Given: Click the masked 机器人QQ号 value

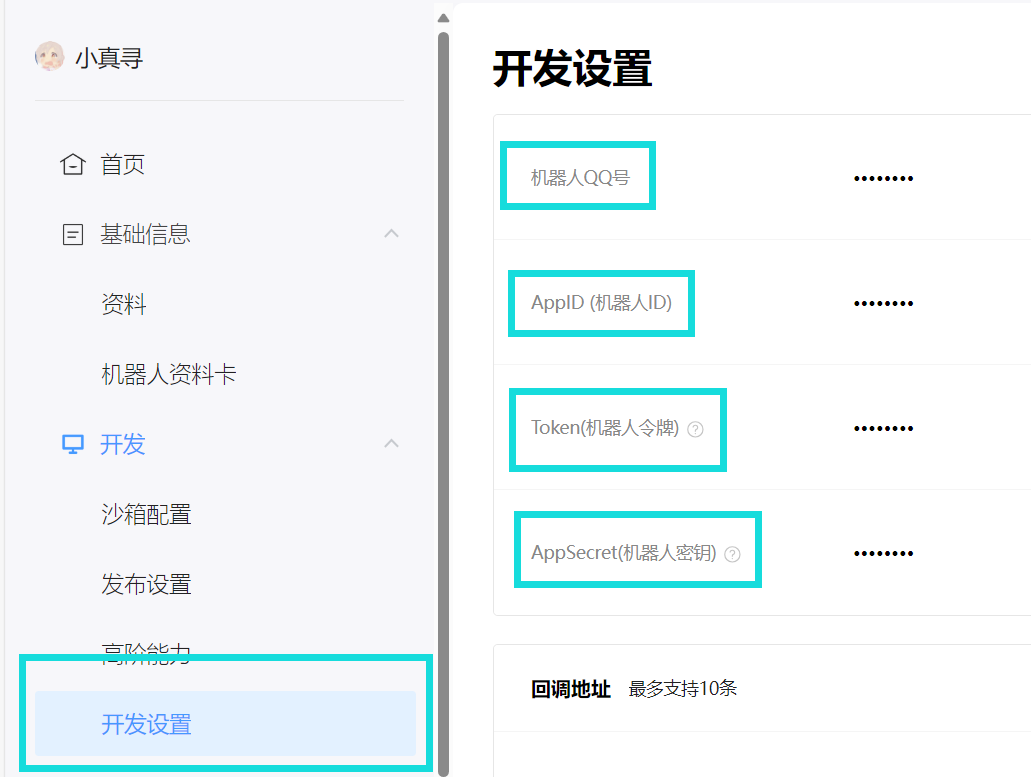Looking at the screenshot, I should click(883, 179).
